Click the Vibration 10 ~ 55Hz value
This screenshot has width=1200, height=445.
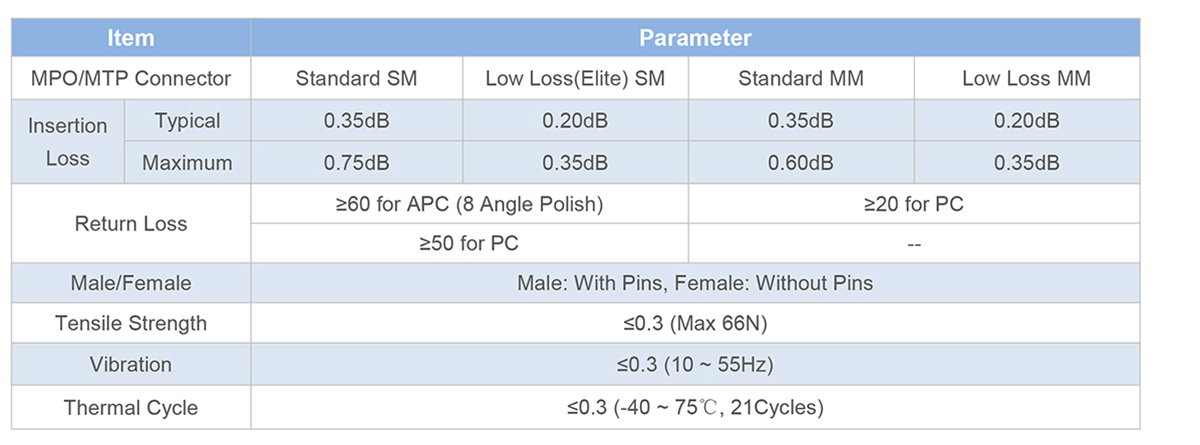(x=695, y=365)
